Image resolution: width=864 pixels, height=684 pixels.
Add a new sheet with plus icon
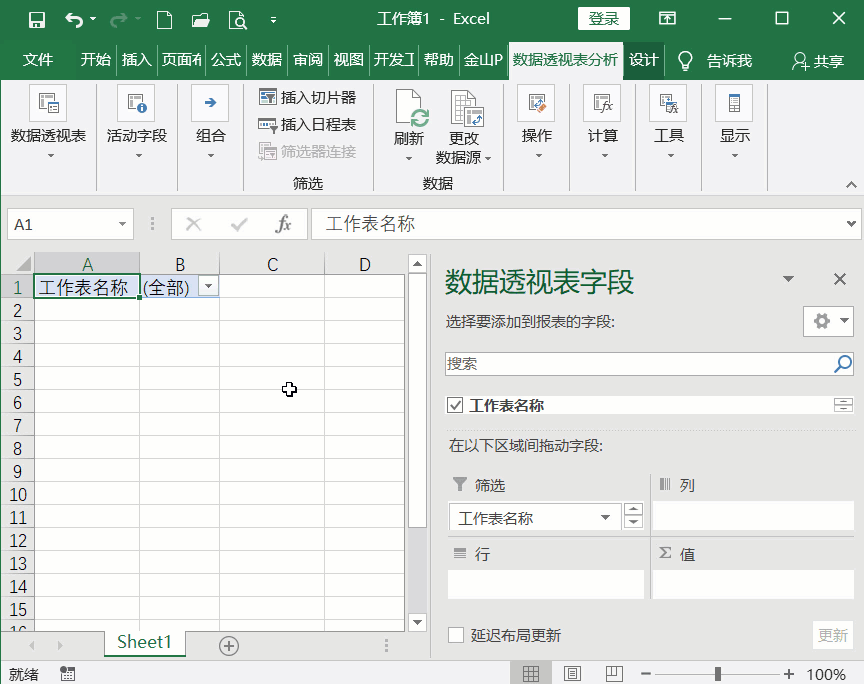(229, 645)
